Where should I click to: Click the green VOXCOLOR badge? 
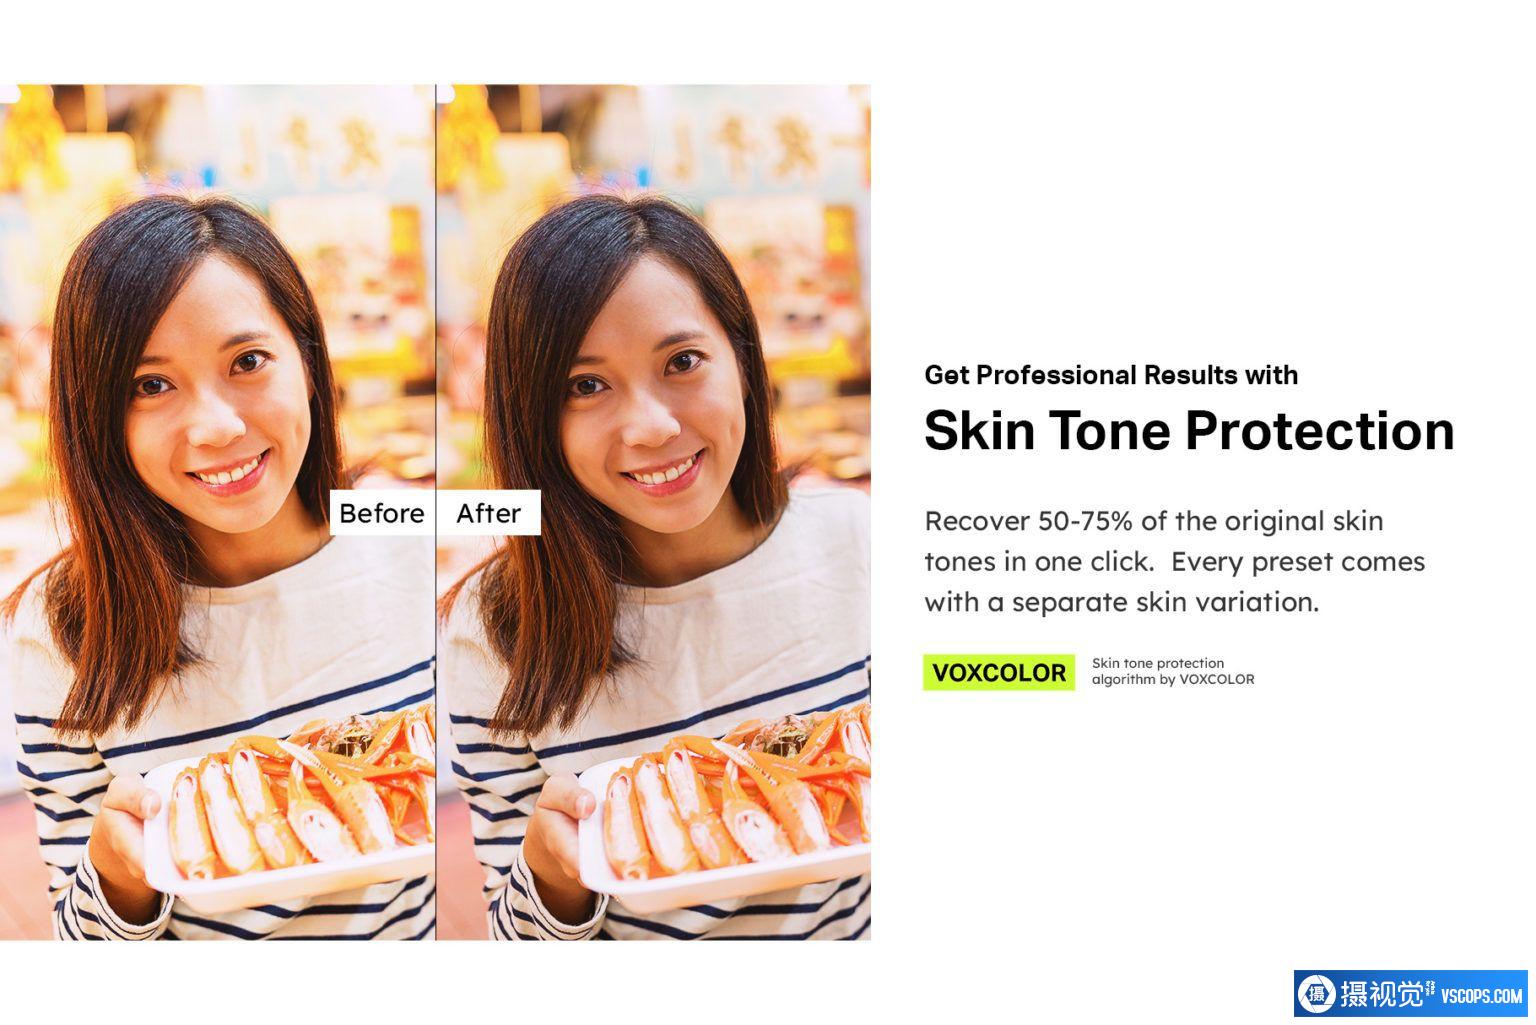(x=999, y=672)
